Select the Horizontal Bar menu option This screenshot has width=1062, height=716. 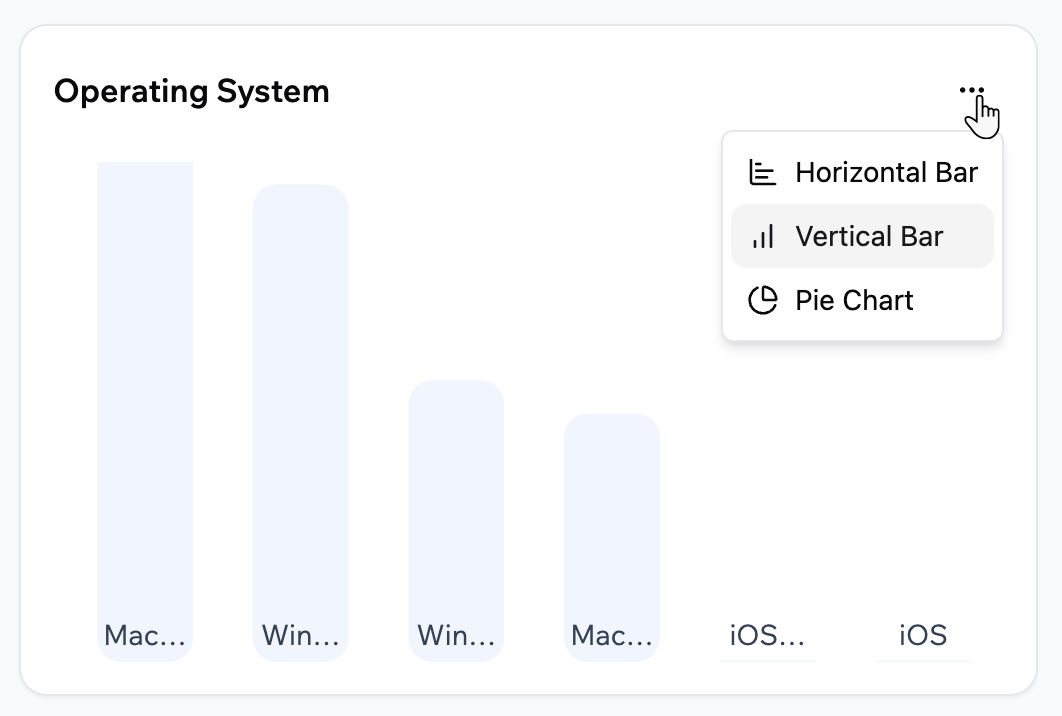(885, 172)
